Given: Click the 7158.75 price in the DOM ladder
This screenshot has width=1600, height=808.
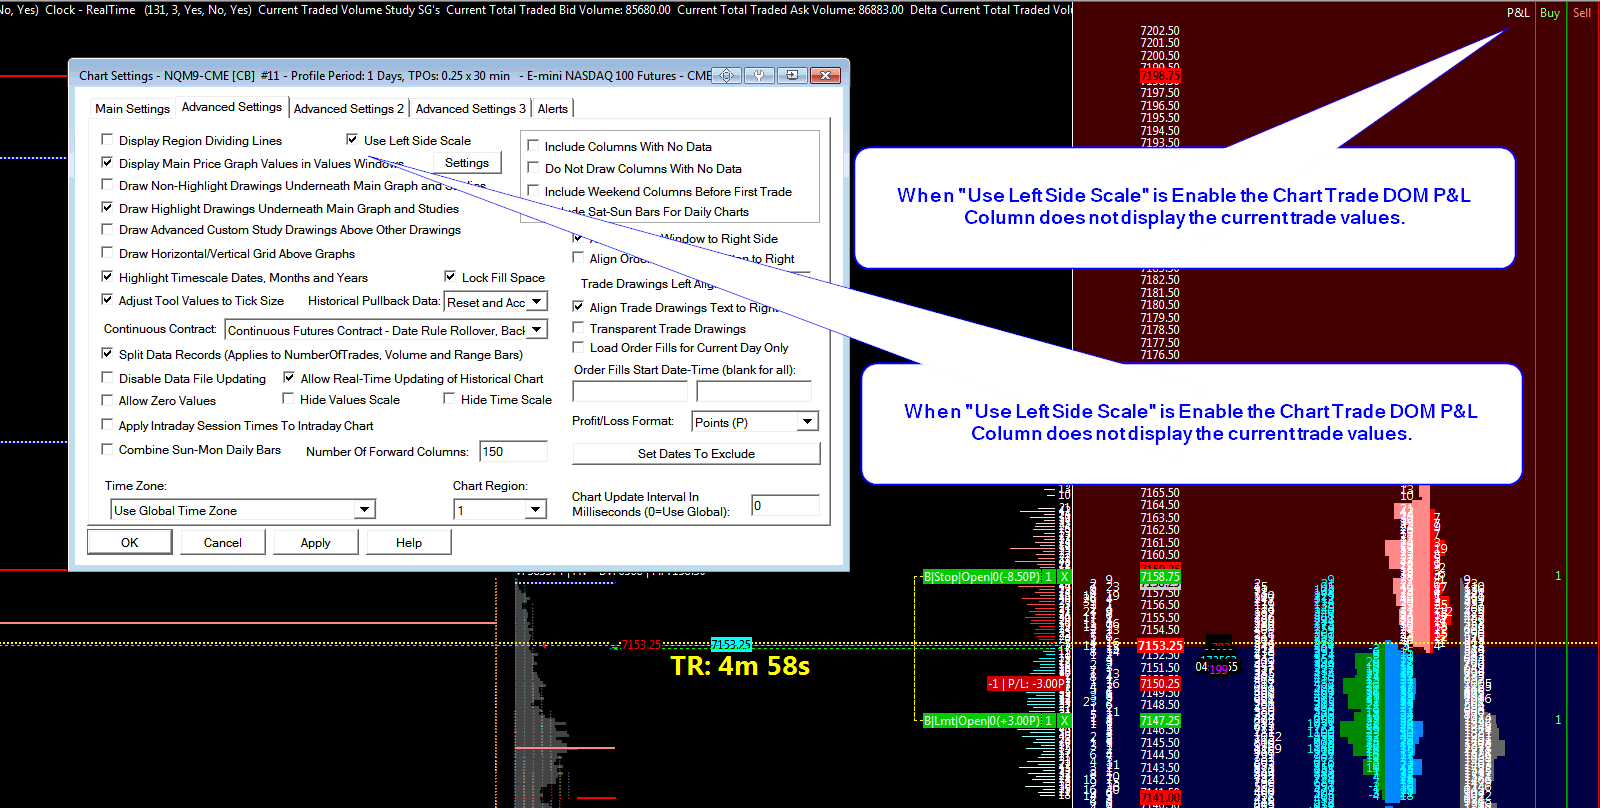Looking at the screenshot, I should pyautogui.click(x=1160, y=577).
